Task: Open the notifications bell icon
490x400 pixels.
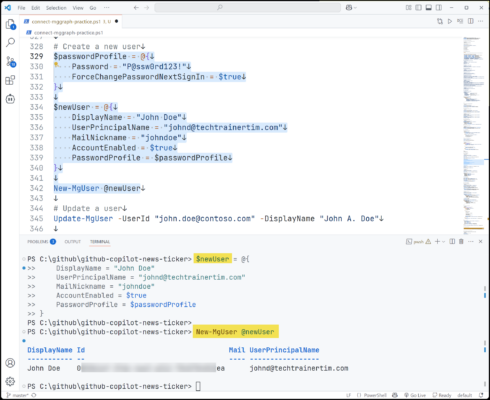Action: tap(481, 395)
